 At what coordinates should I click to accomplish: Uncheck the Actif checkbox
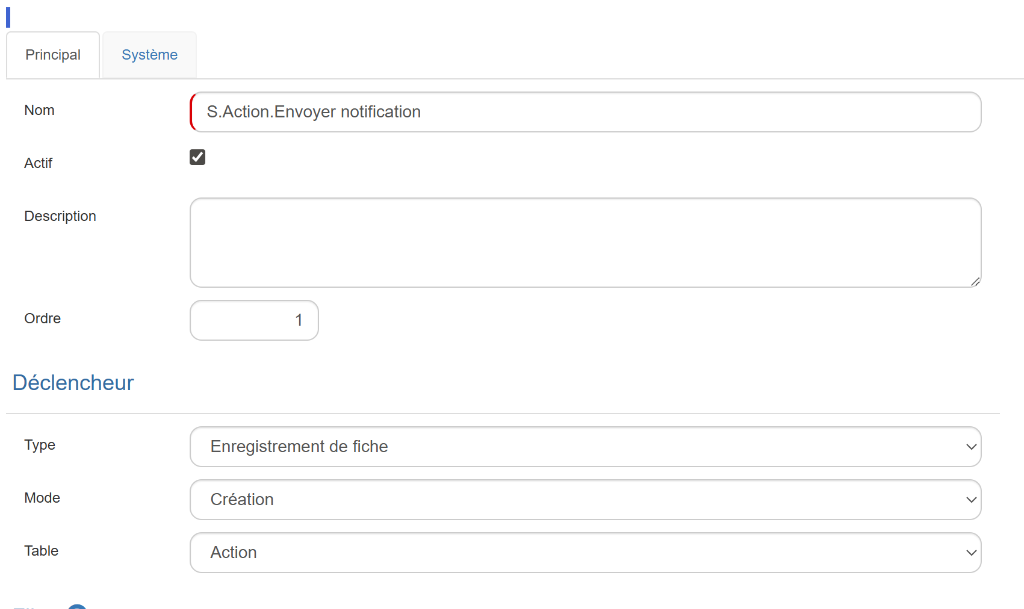198,157
